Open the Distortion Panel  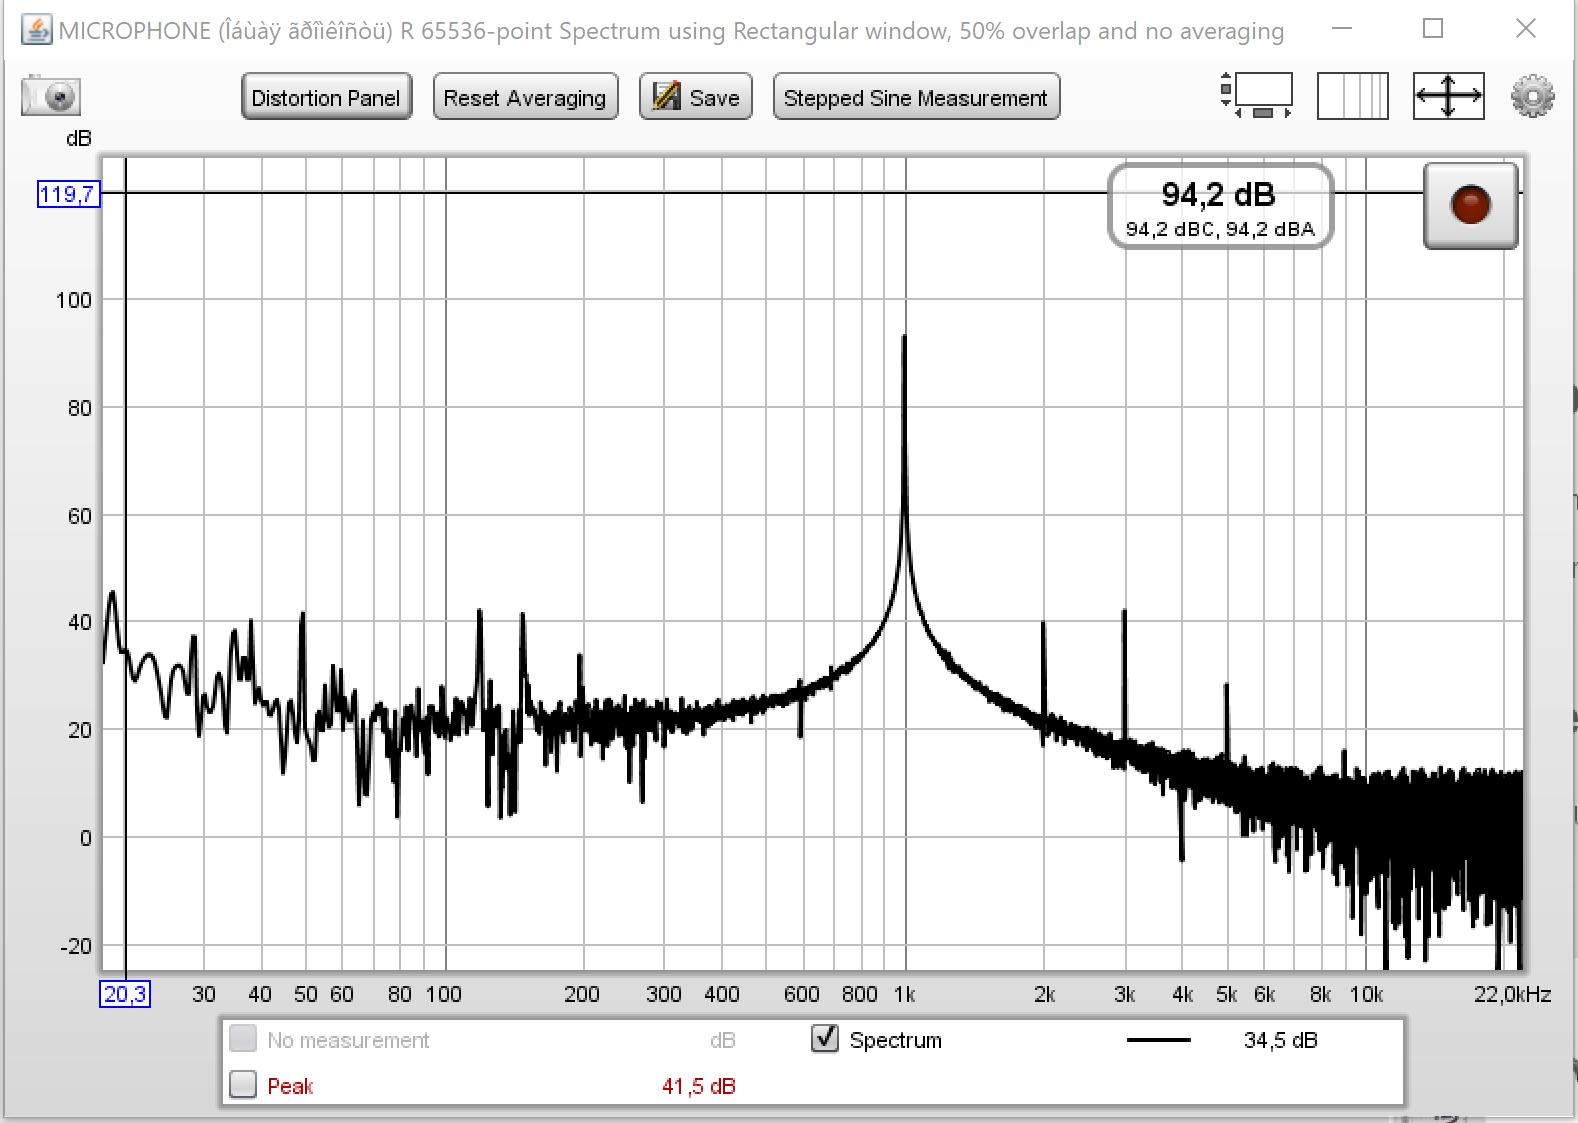click(326, 97)
